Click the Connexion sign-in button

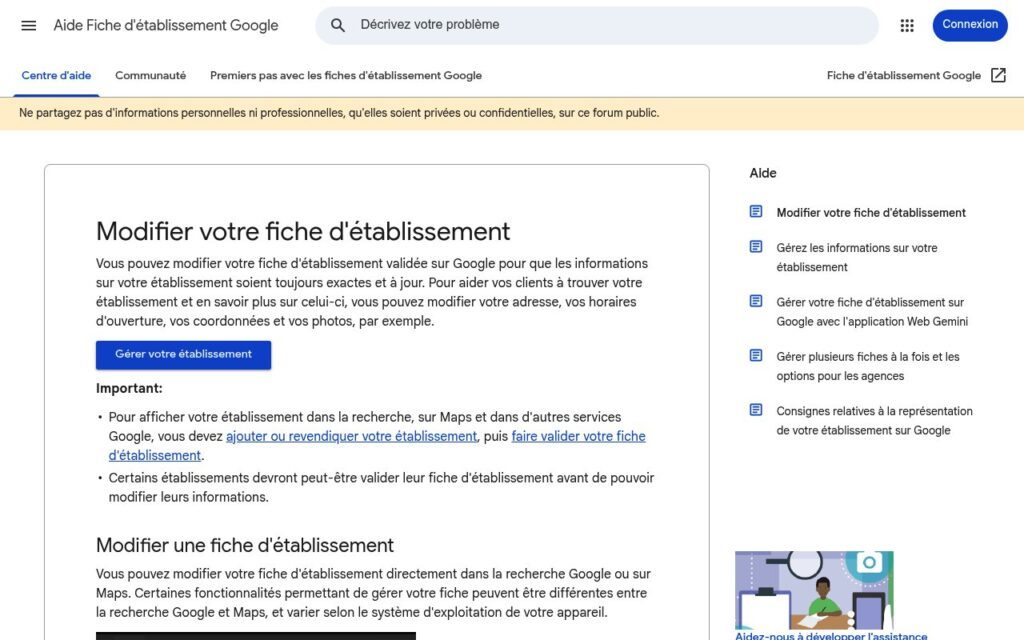970,25
